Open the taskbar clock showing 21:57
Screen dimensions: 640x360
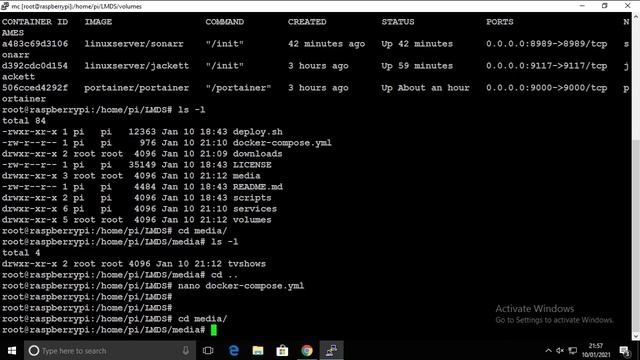[x=596, y=351]
